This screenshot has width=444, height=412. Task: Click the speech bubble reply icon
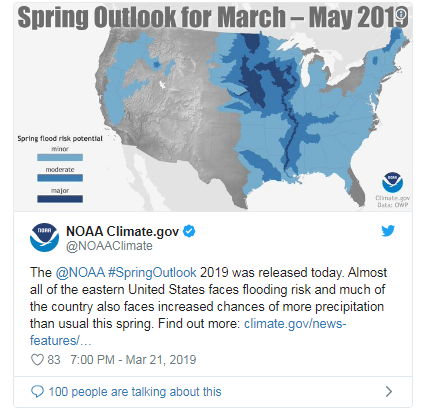coord(37,392)
